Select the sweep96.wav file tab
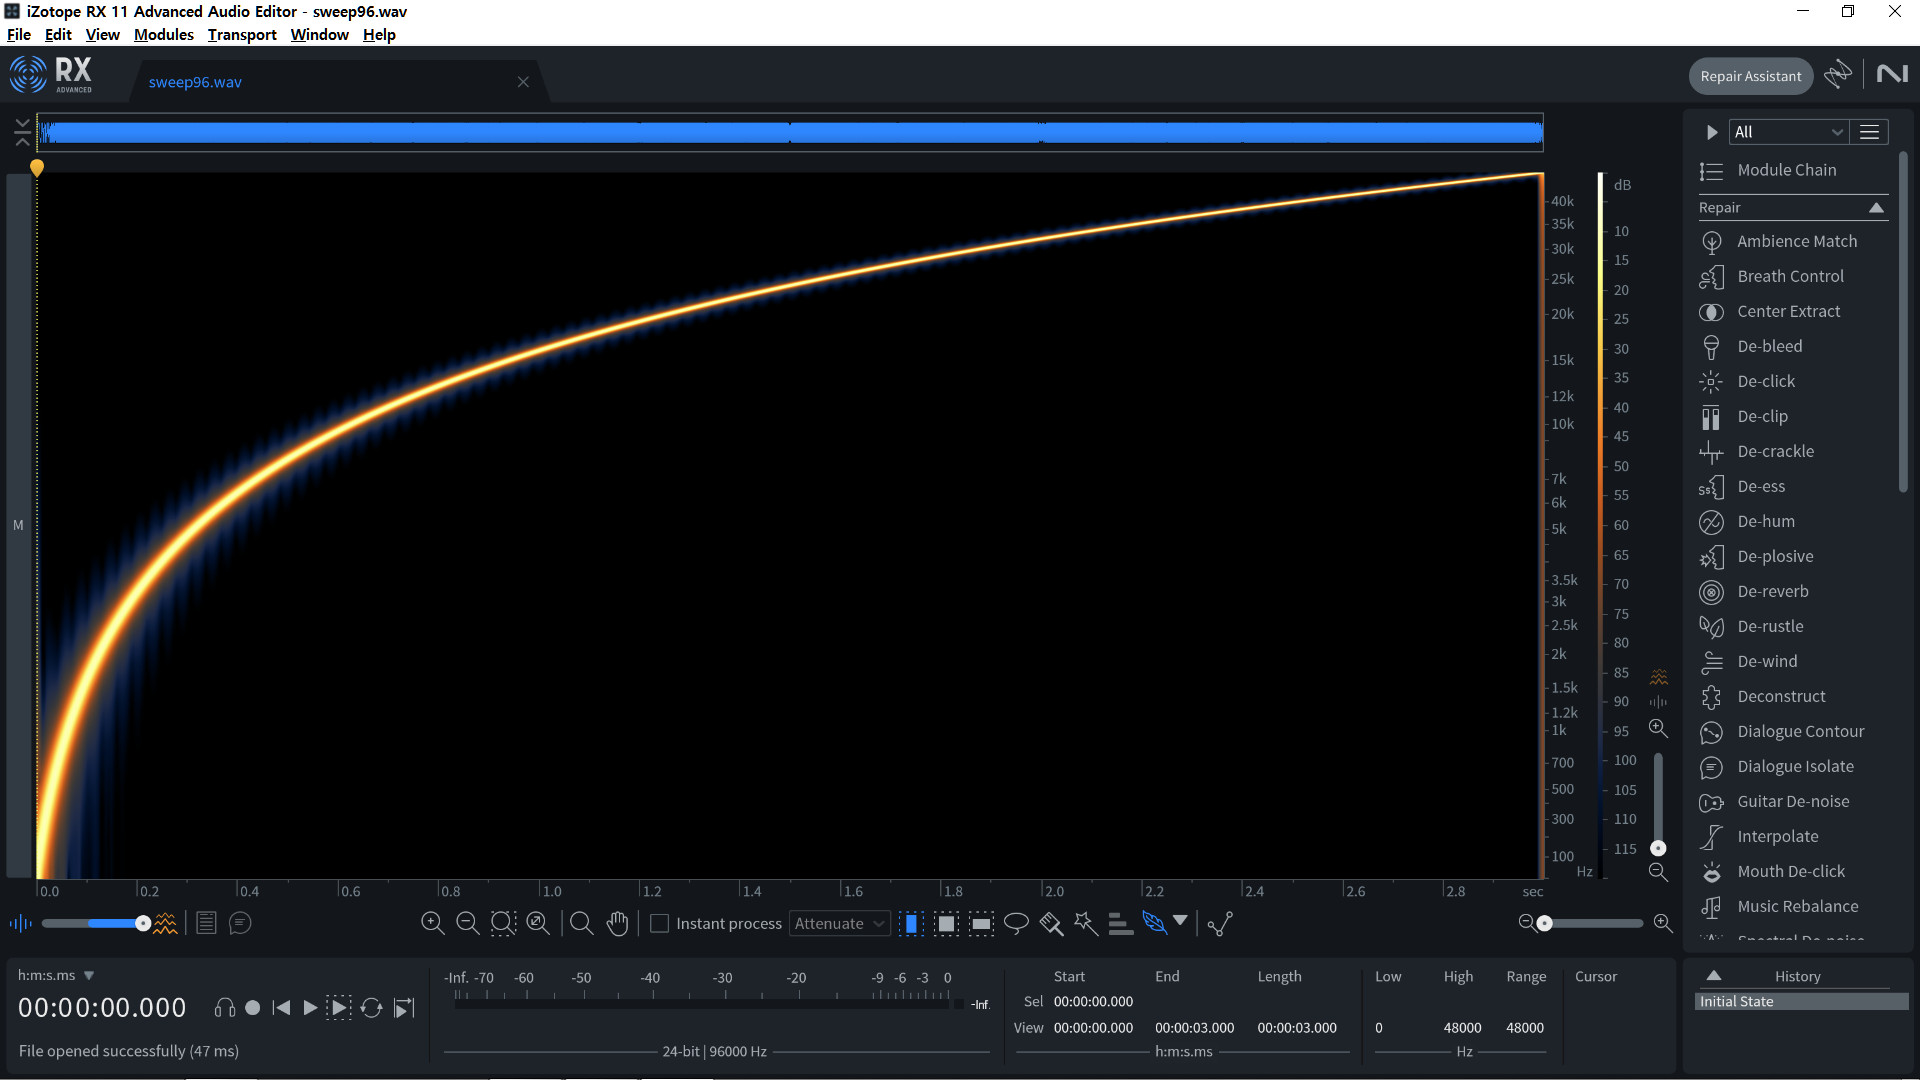This screenshot has height=1080, width=1920. (195, 82)
